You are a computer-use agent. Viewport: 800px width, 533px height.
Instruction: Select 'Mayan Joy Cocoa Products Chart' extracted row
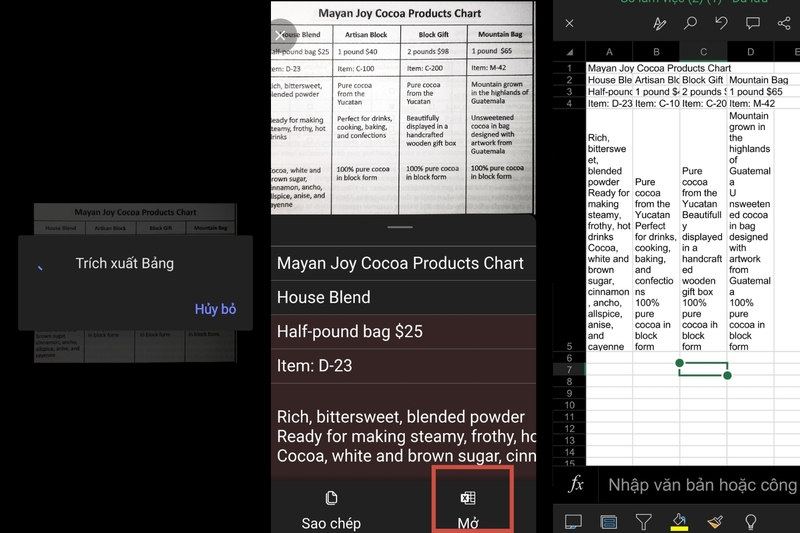point(403,263)
